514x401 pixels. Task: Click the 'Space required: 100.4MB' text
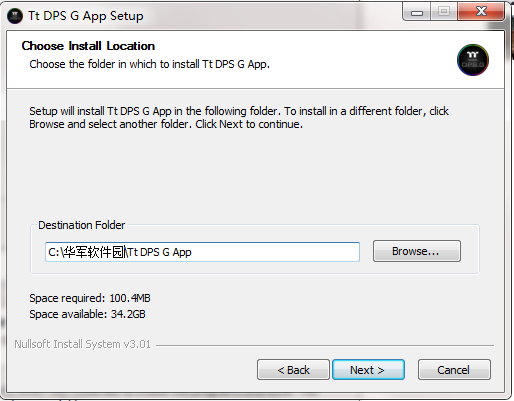click(x=90, y=298)
